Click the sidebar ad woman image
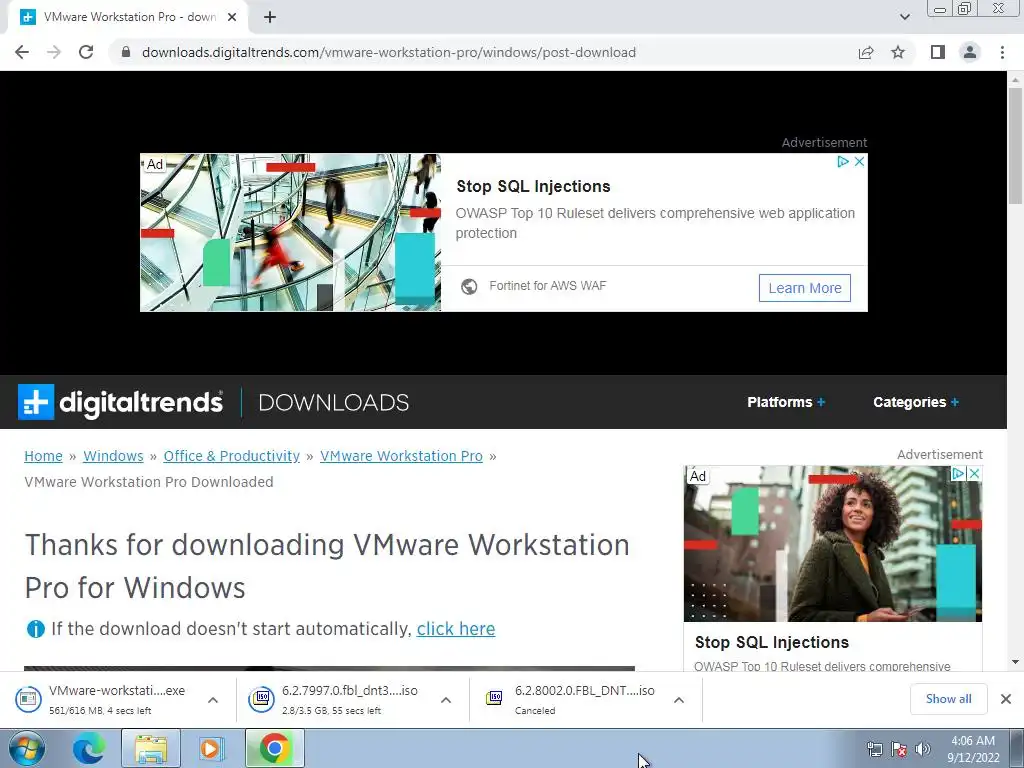 point(833,543)
